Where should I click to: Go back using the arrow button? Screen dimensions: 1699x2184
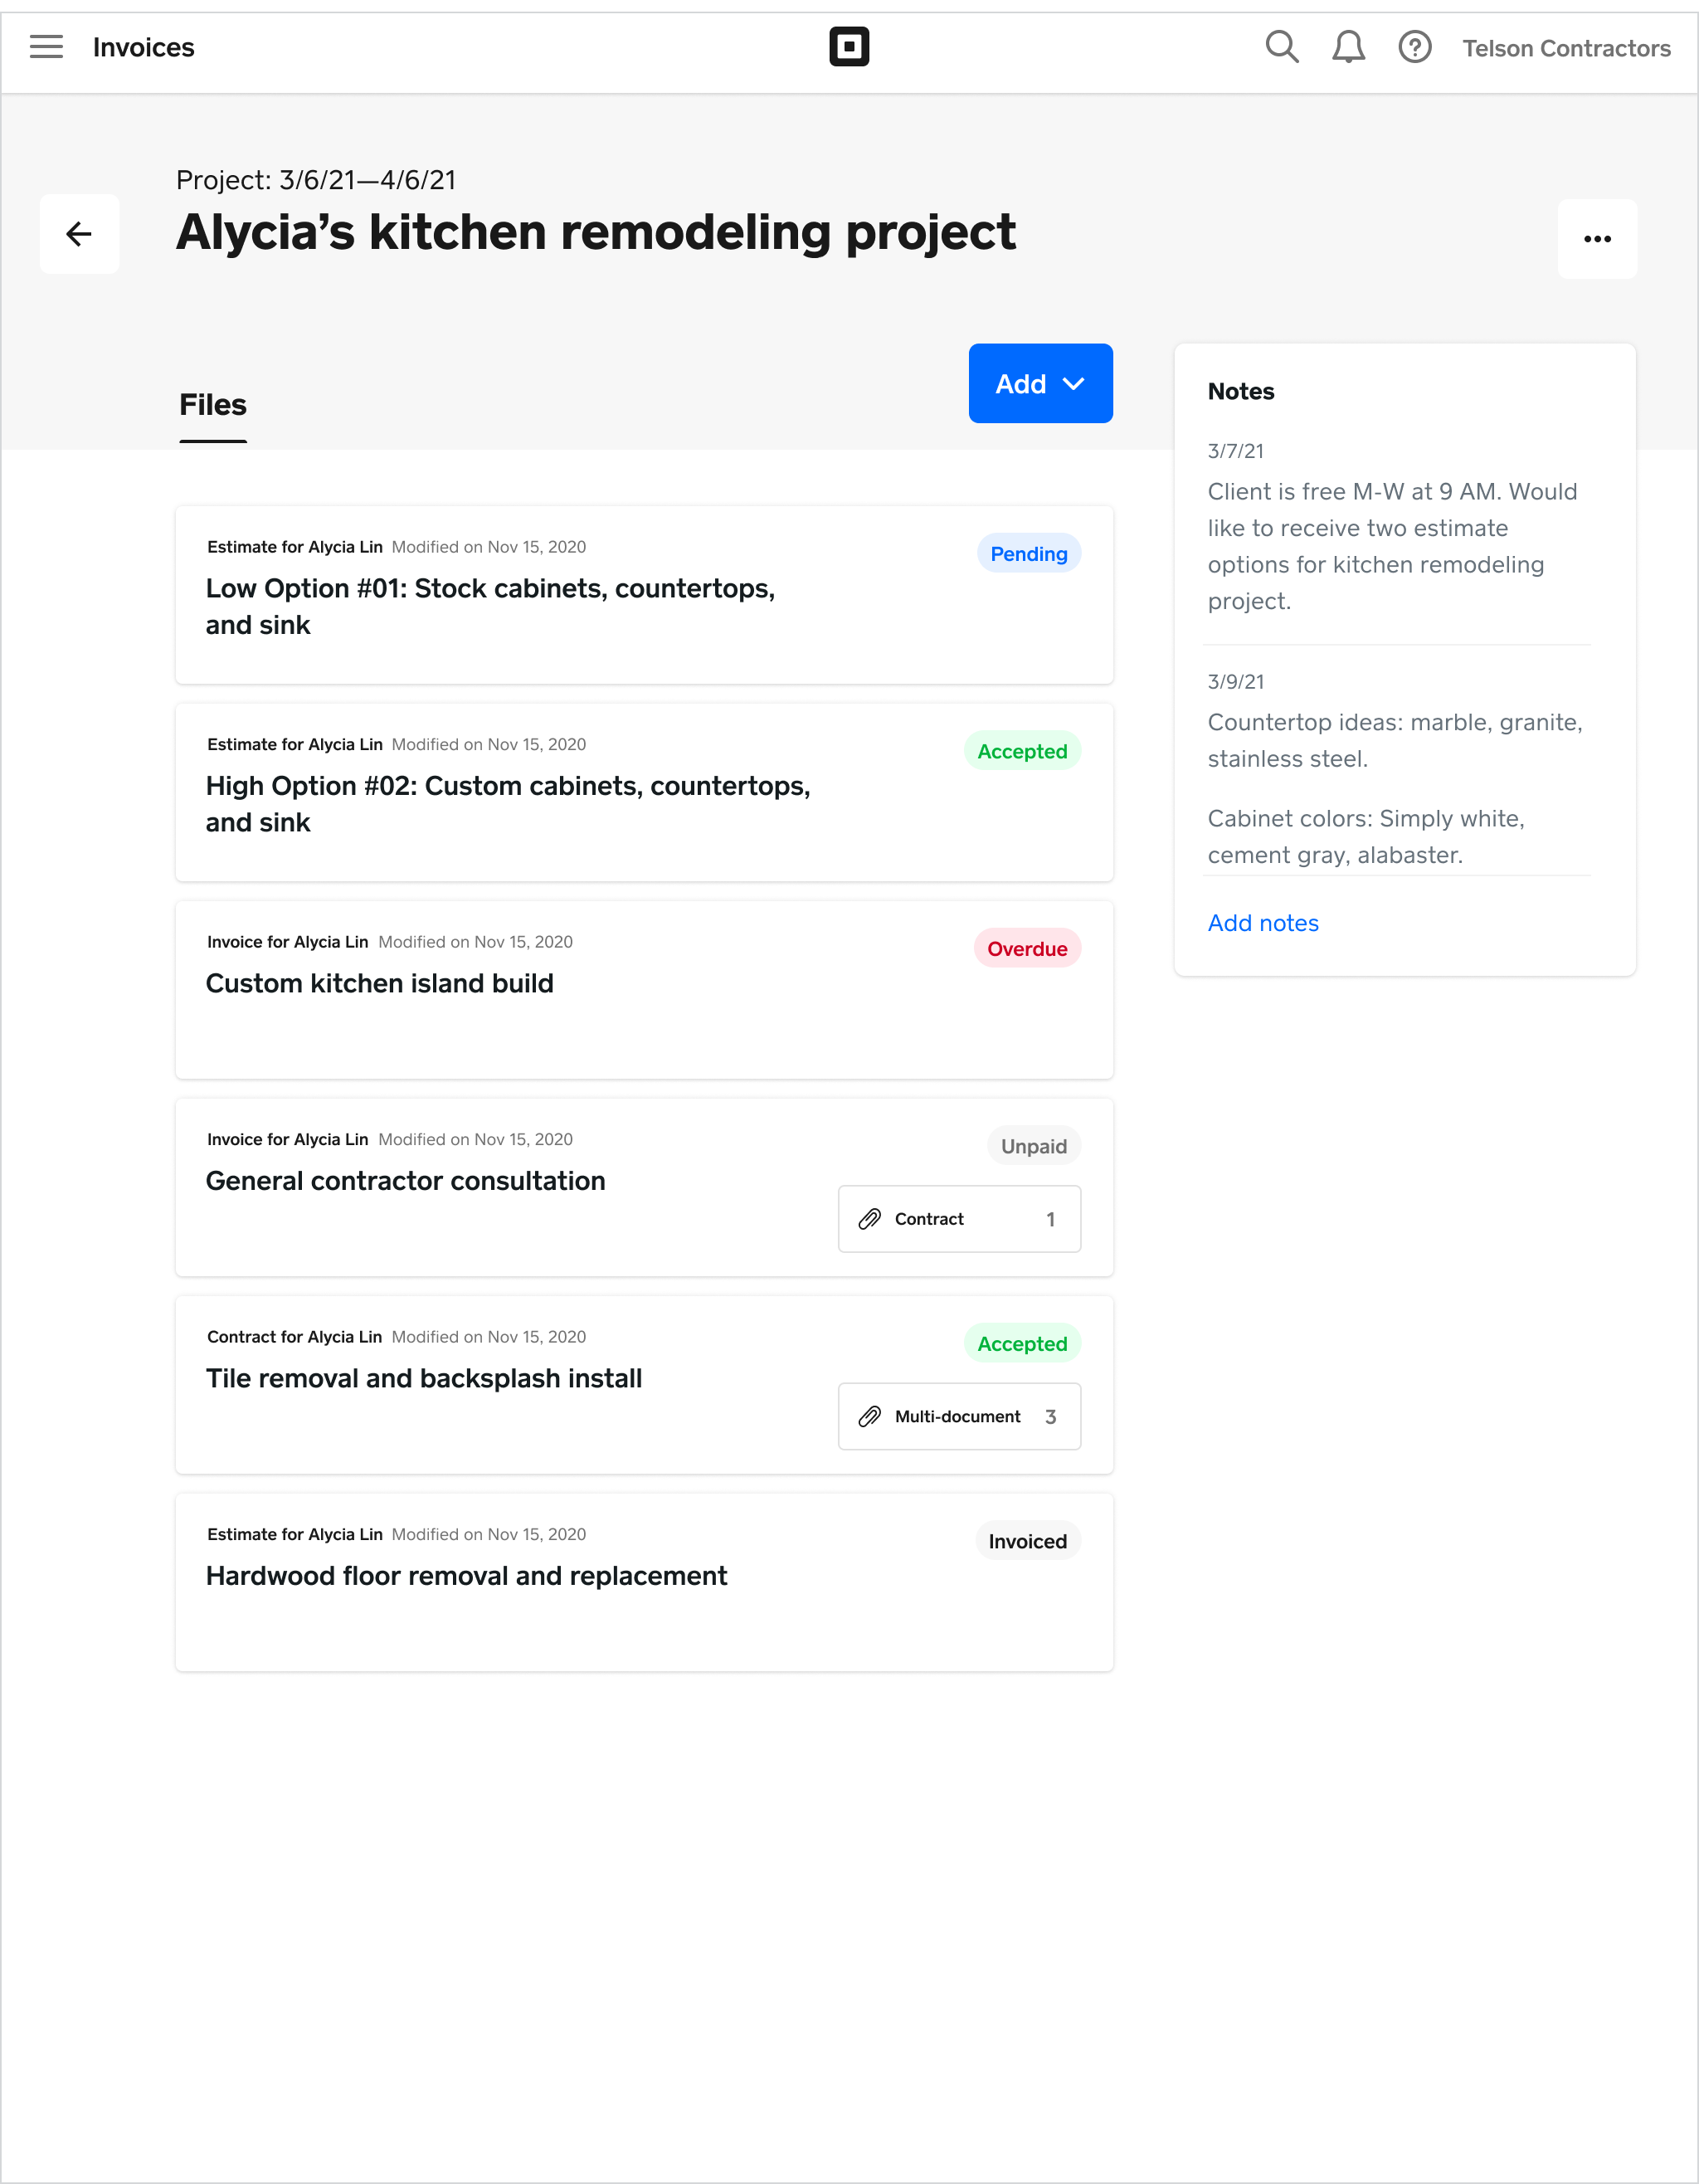[79, 233]
